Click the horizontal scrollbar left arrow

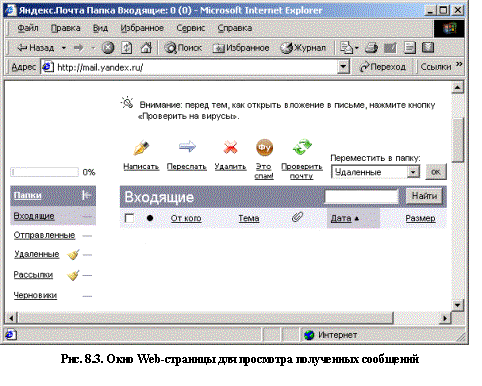[11, 318]
